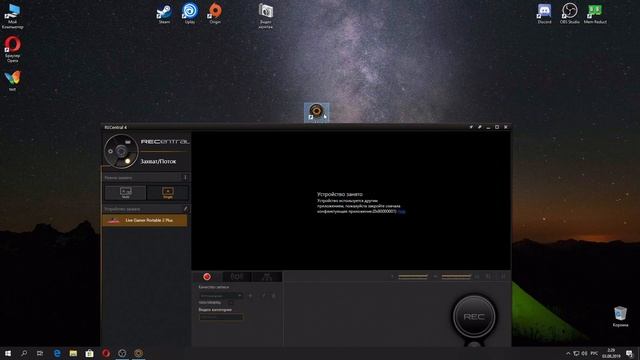Image resolution: width=640 pixels, height=360 pixels.
Task: Edit capture device settings with pencil icon
Action: click(185, 209)
